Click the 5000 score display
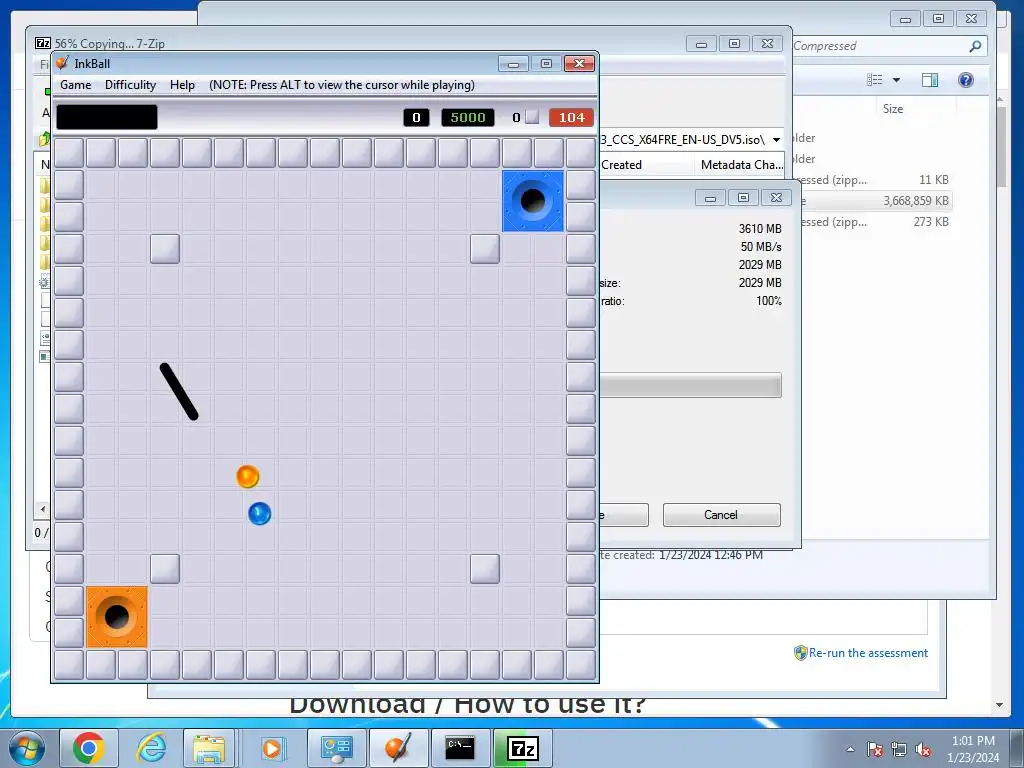This screenshot has height=768, width=1024. [x=468, y=118]
